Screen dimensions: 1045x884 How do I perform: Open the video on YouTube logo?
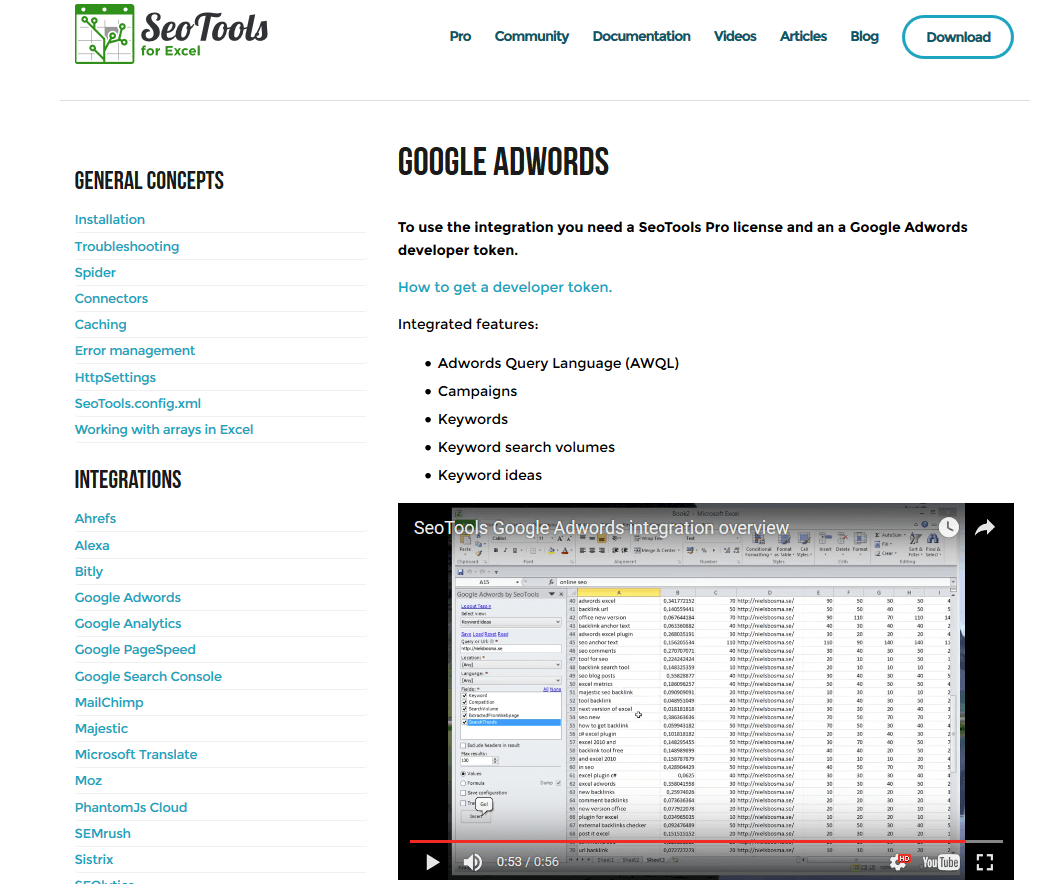(x=940, y=862)
